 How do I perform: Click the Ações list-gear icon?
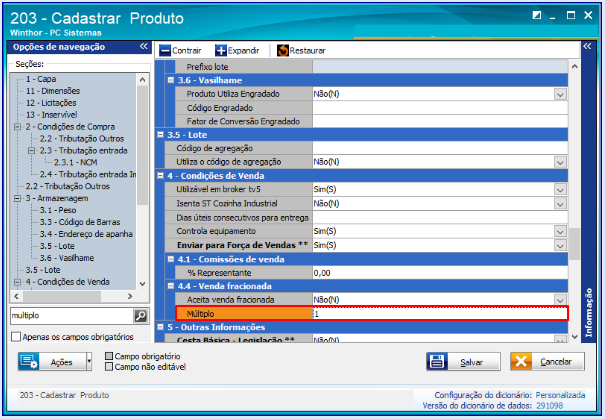pos(29,362)
